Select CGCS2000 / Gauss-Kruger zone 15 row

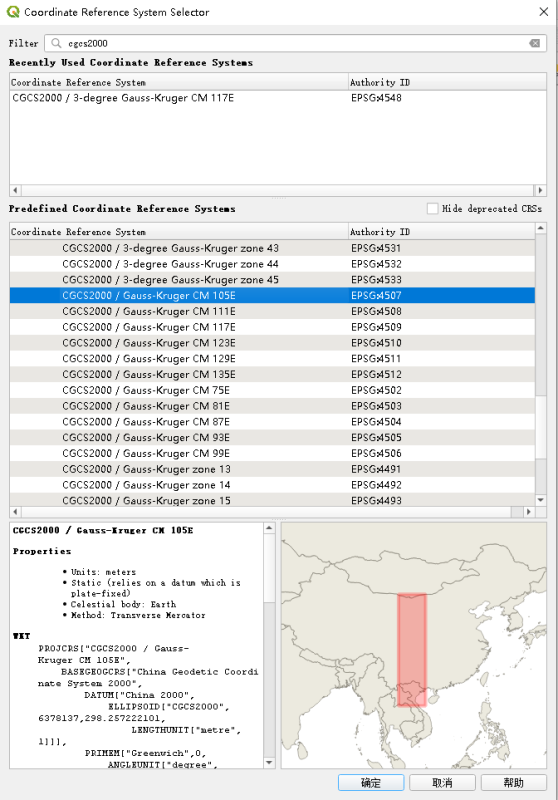point(272,500)
